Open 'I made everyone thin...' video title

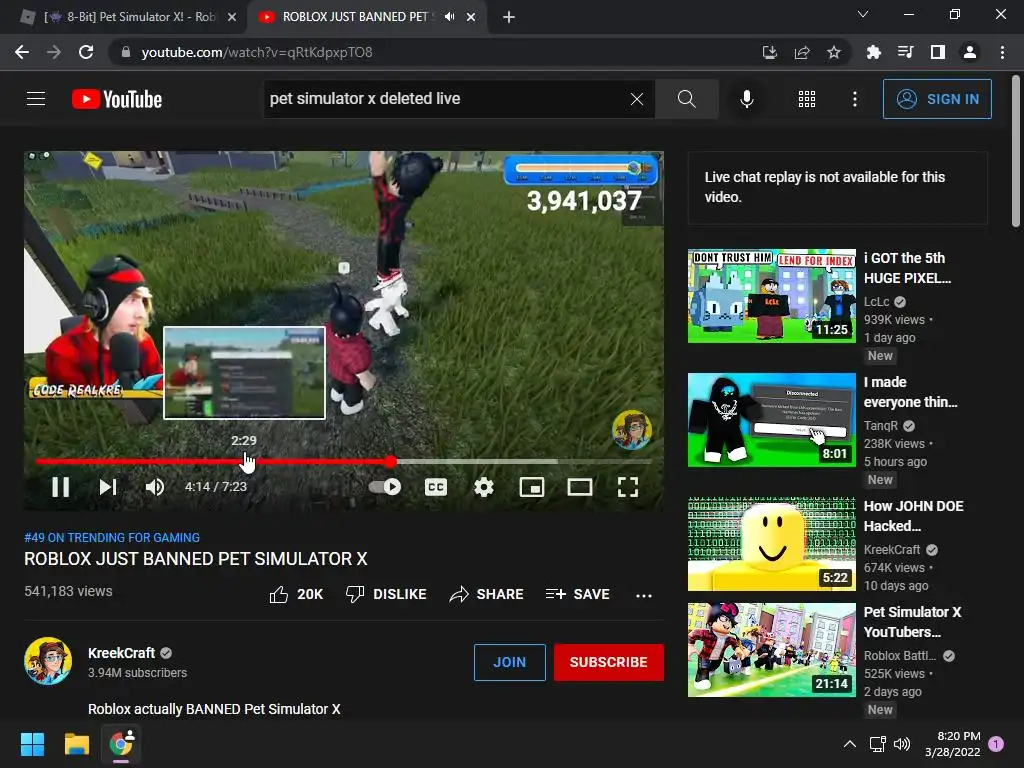click(x=910, y=392)
